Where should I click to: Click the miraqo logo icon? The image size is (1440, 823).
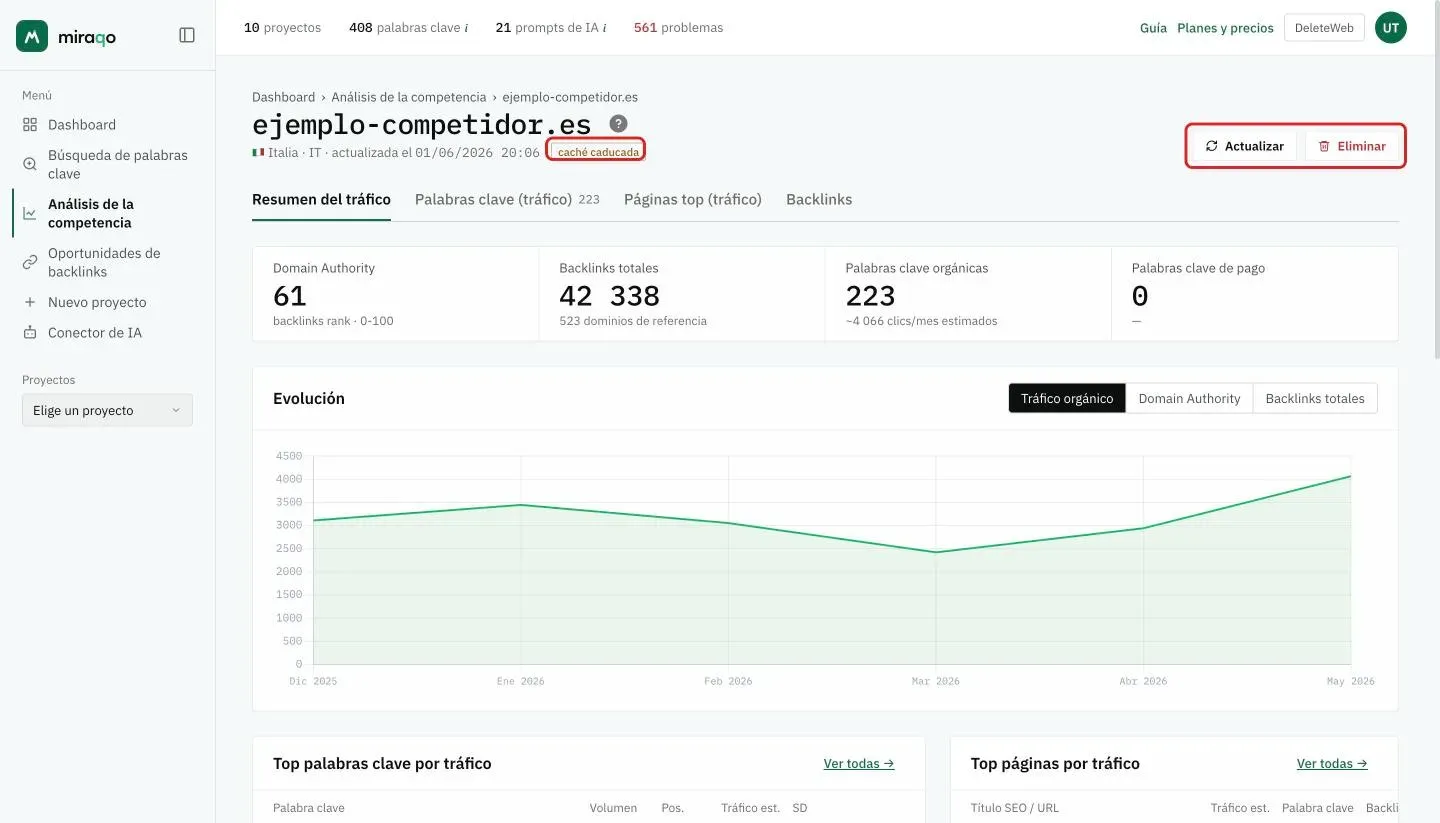tap(32, 36)
